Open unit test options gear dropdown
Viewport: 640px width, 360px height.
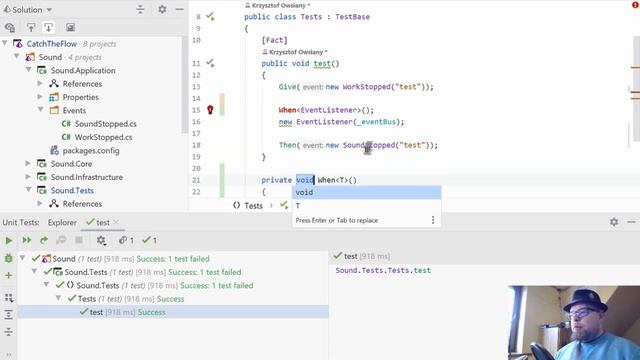pos(101,240)
